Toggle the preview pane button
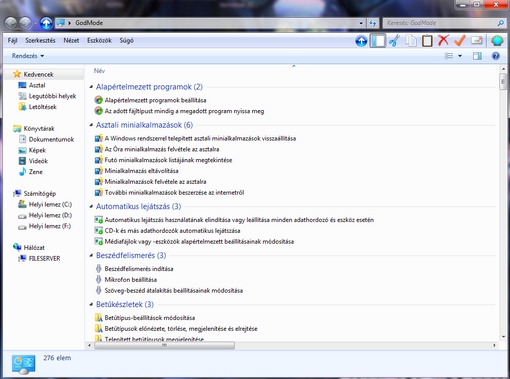Viewport: 510px width, 379px height. (477, 56)
